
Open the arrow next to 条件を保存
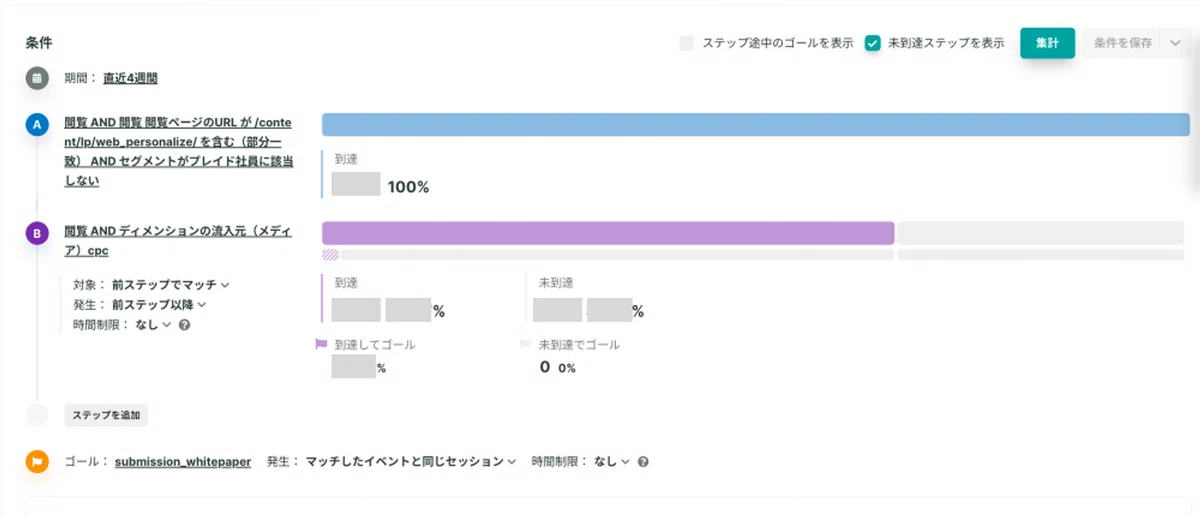click(x=1174, y=43)
